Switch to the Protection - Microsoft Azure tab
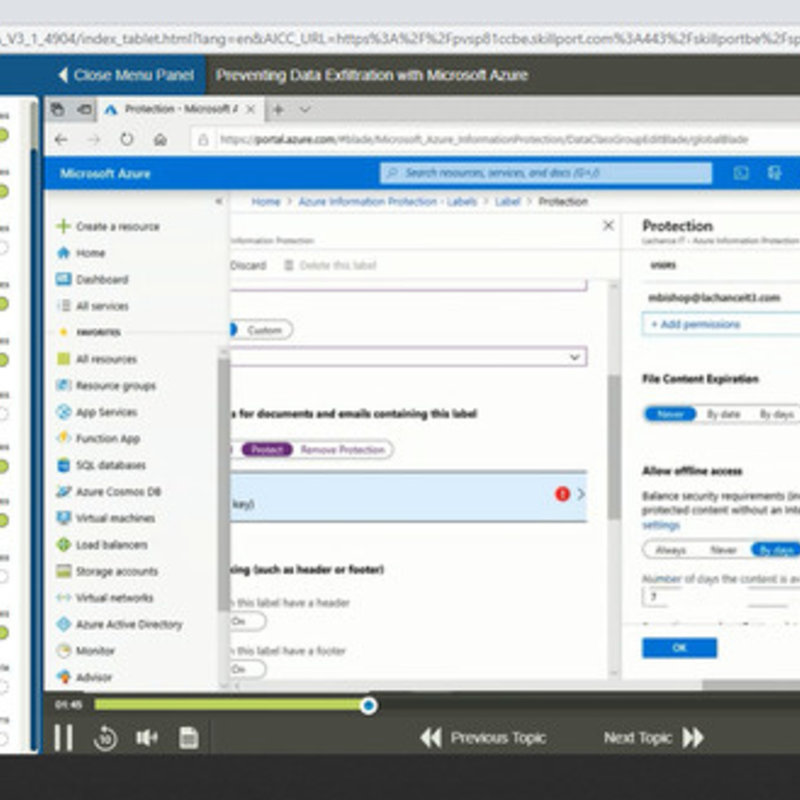Image resolution: width=800 pixels, height=800 pixels. (181, 109)
